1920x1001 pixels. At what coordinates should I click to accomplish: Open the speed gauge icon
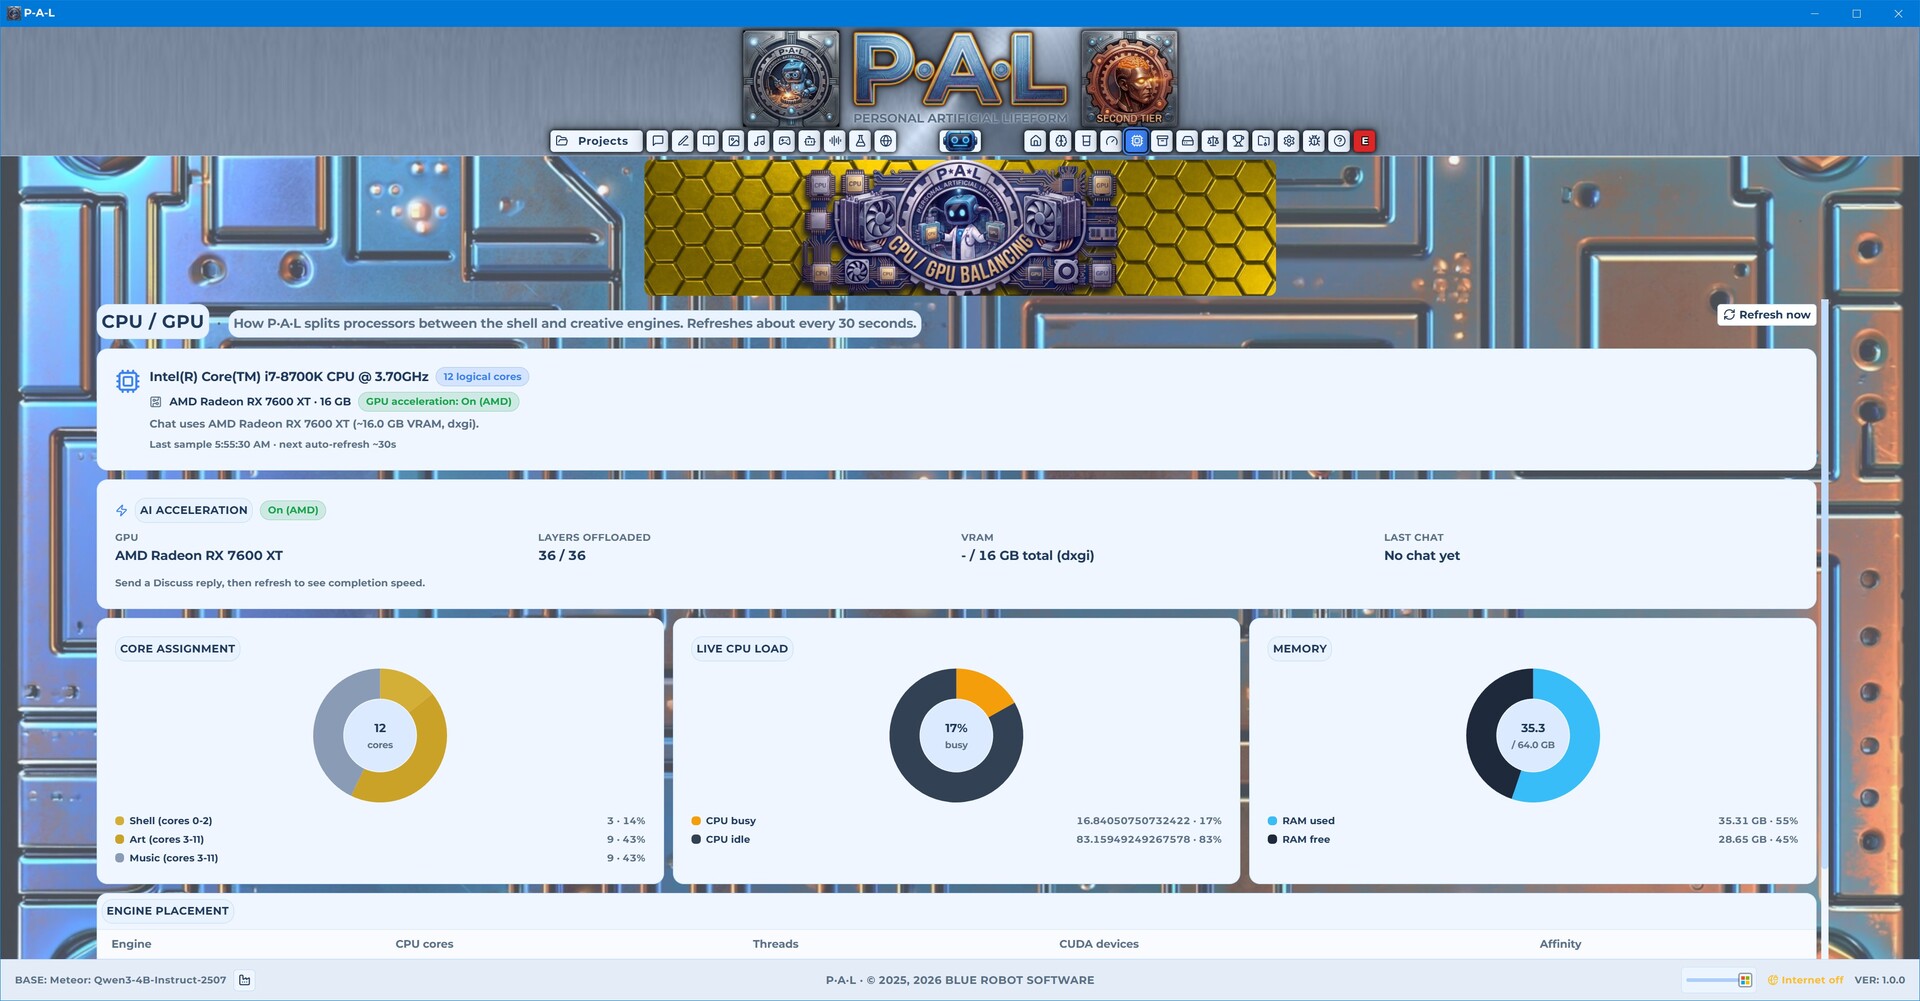[1111, 141]
